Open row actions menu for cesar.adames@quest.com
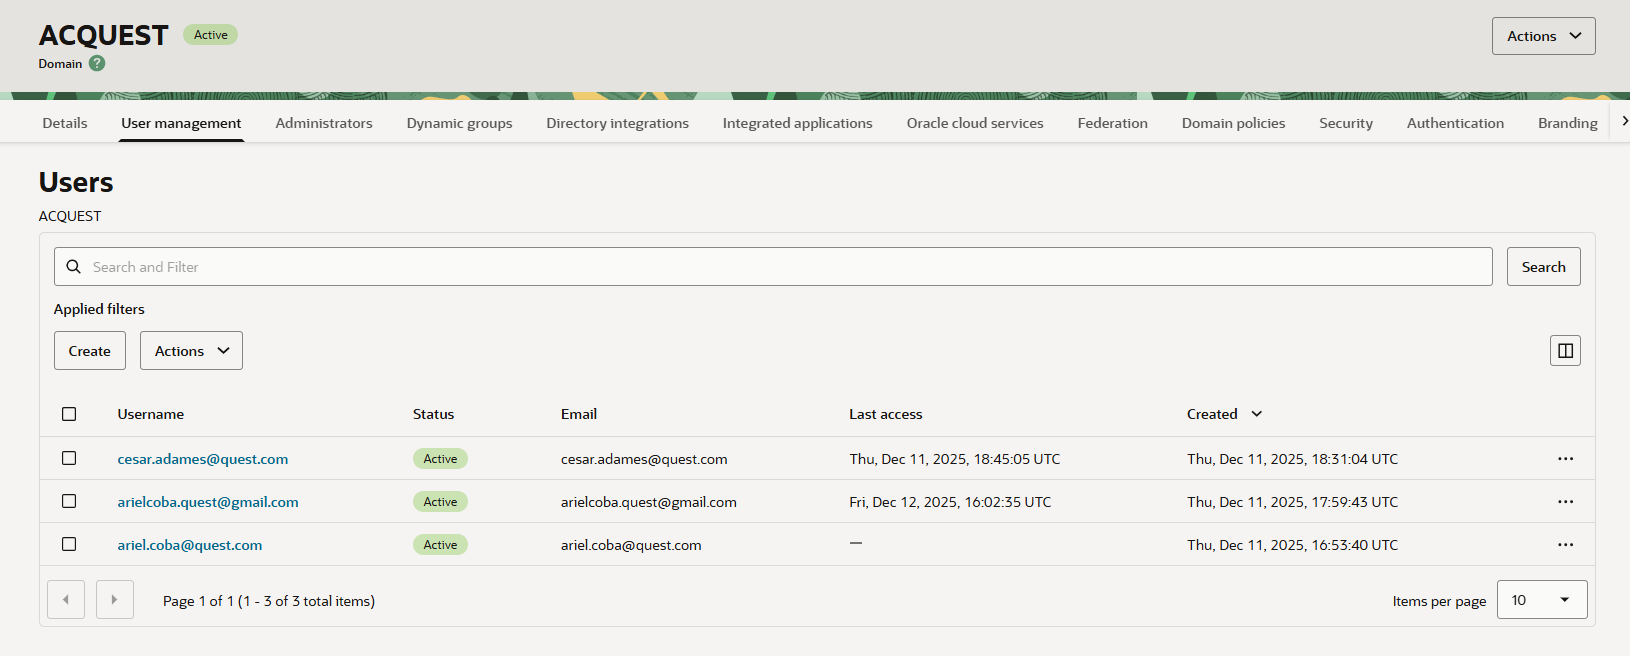 1565,459
